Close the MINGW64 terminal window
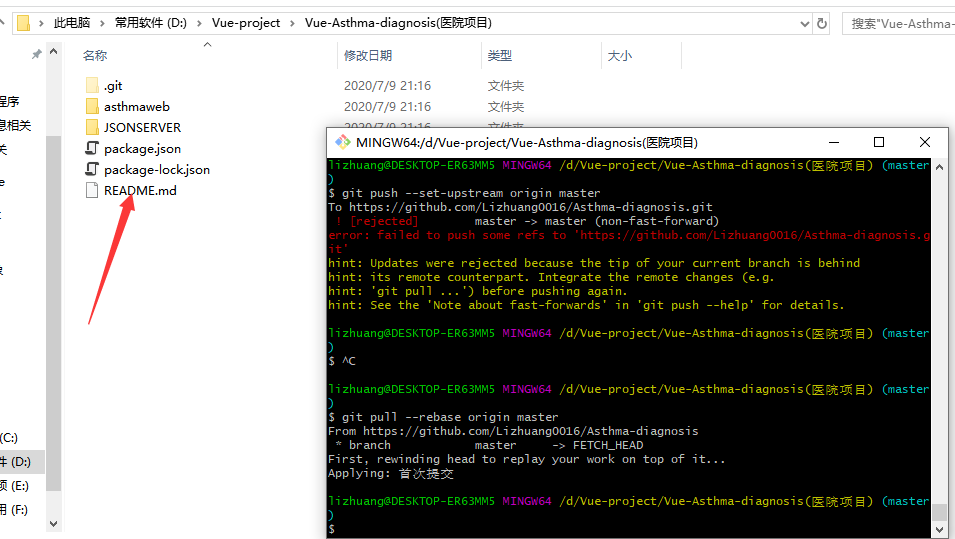Image resolution: width=955 pixels, height=539 pixels. coord(925,143)
